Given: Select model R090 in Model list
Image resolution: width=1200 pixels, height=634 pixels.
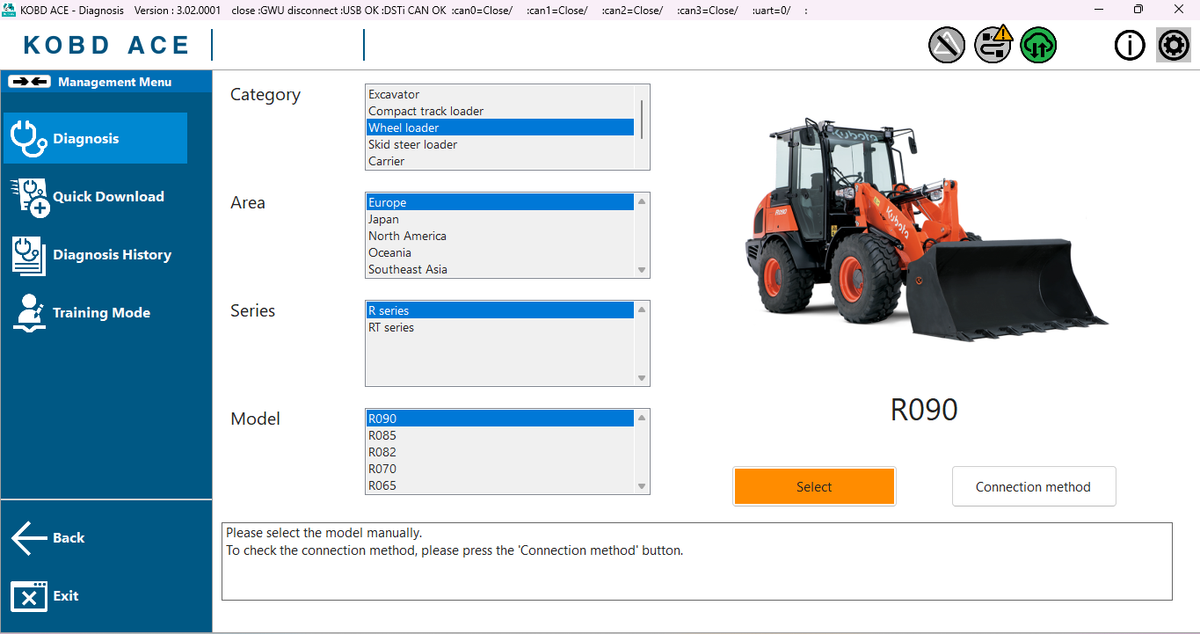Looking at the screenshot, I should coord(500,418).
